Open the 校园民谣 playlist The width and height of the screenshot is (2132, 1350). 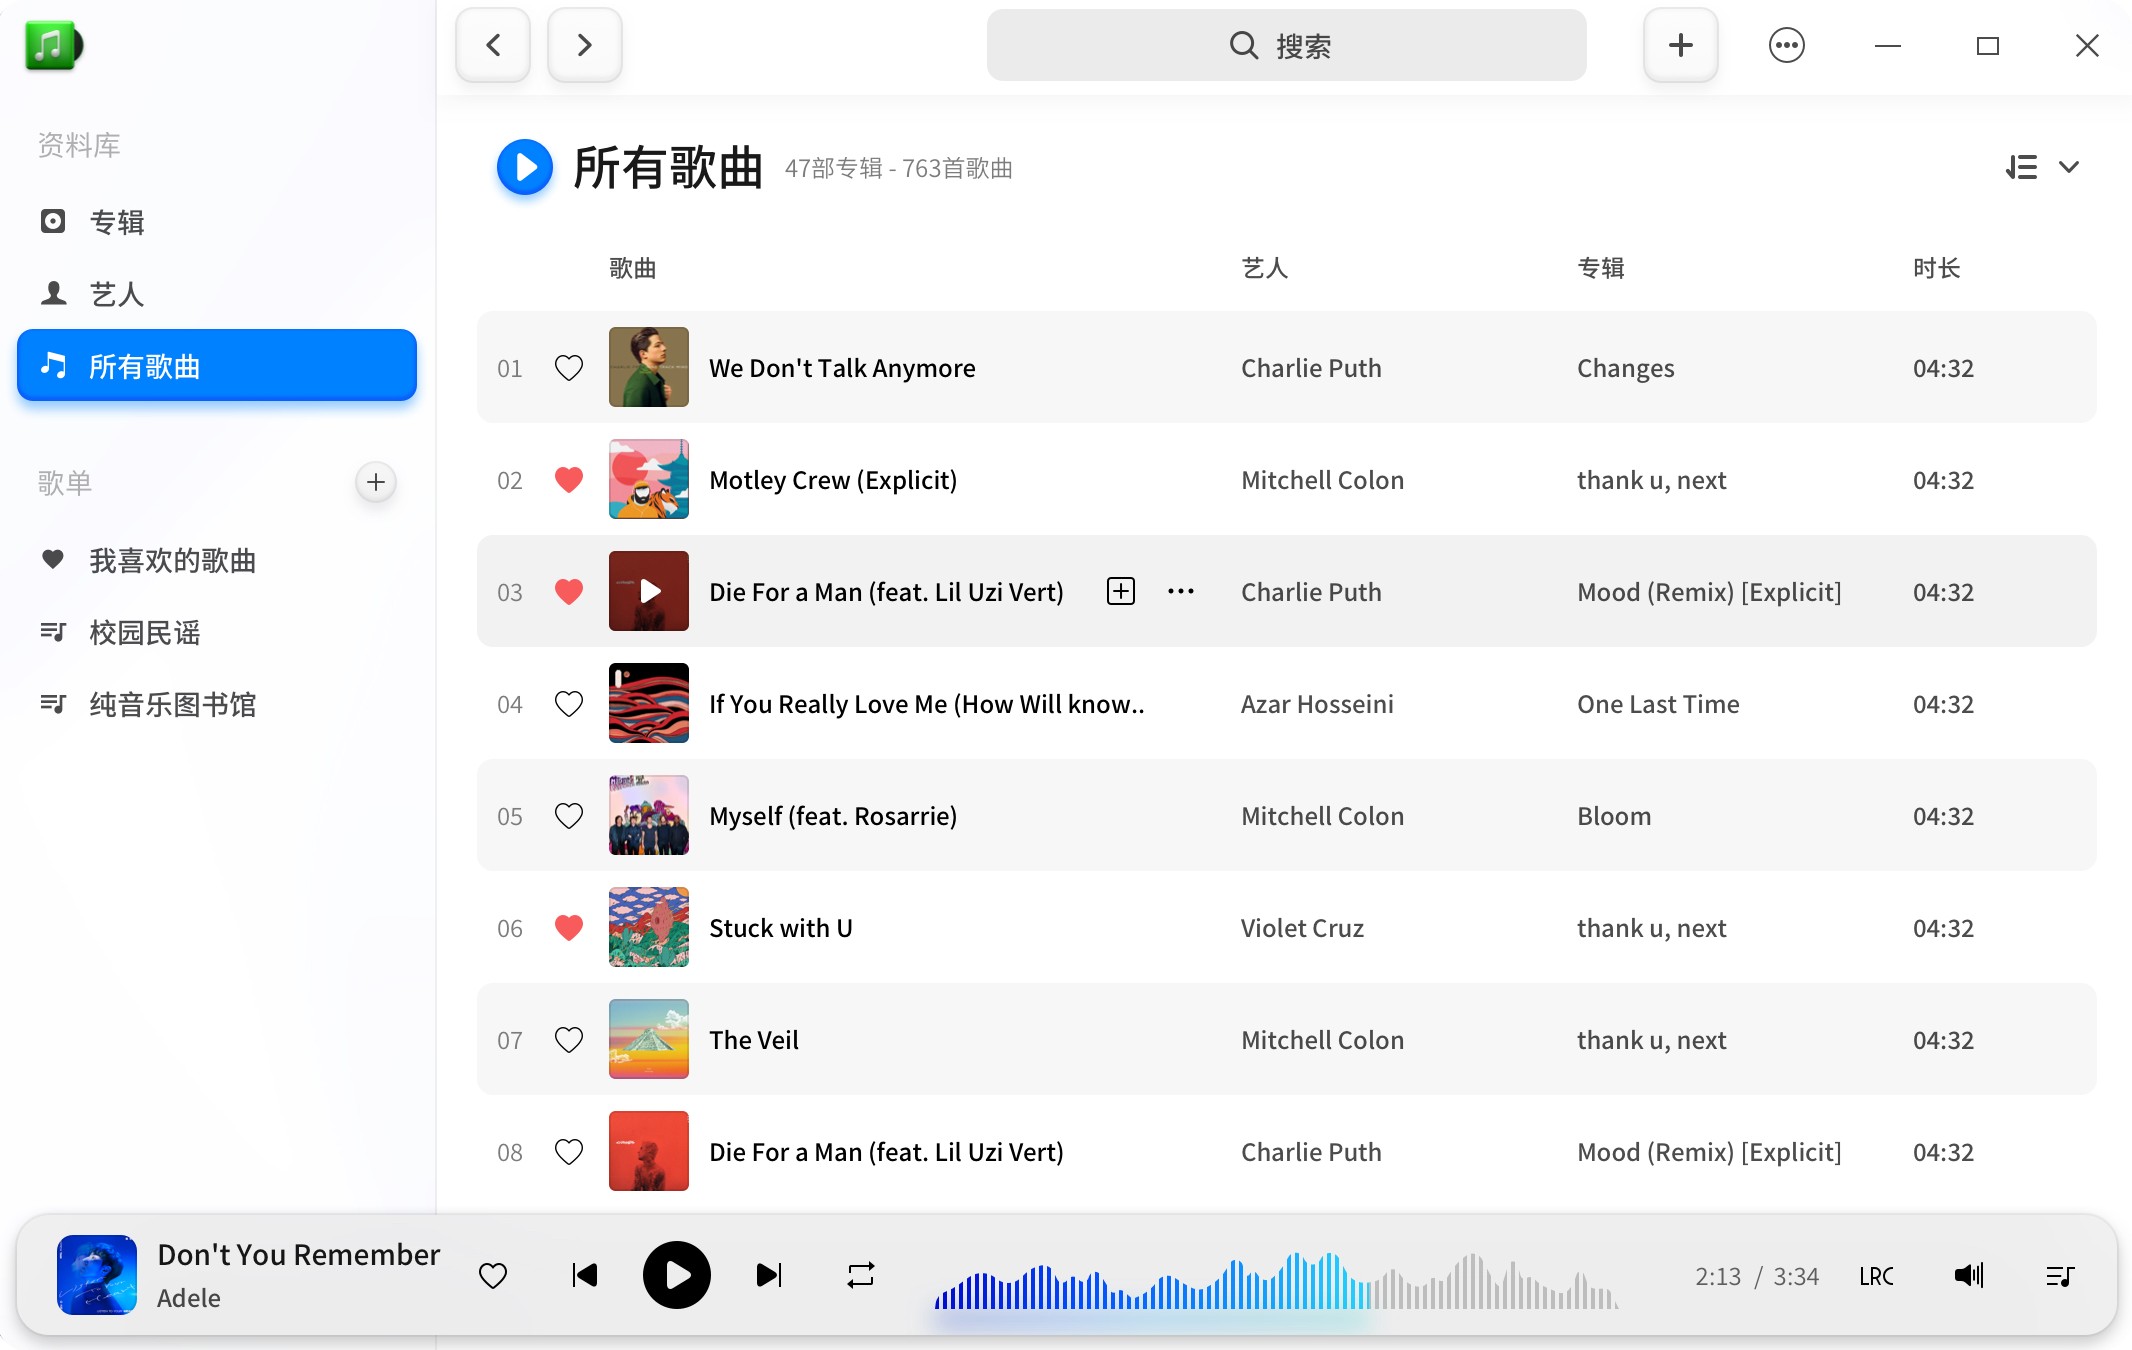[145, 633]
